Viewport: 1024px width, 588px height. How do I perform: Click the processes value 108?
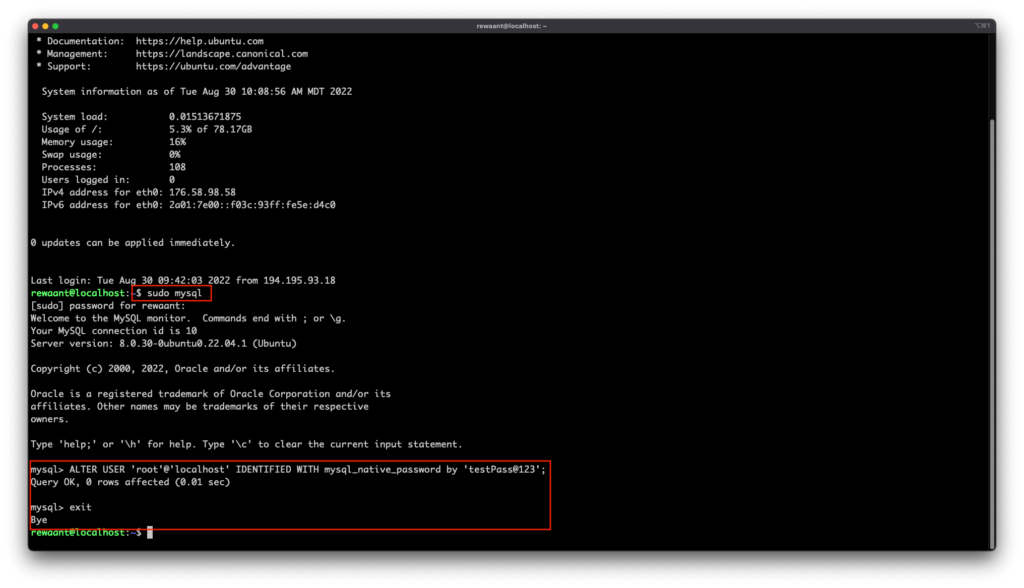[177, 167]
